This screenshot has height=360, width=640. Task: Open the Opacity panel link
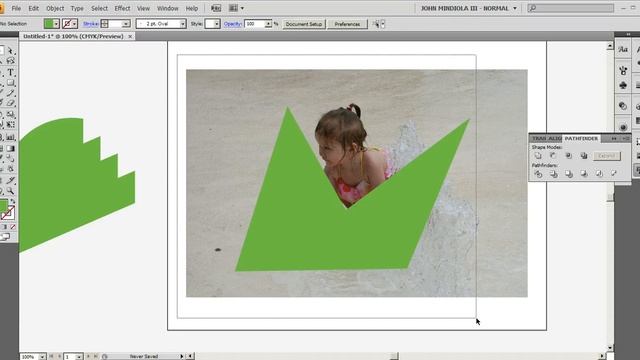(x=232, y=24)
